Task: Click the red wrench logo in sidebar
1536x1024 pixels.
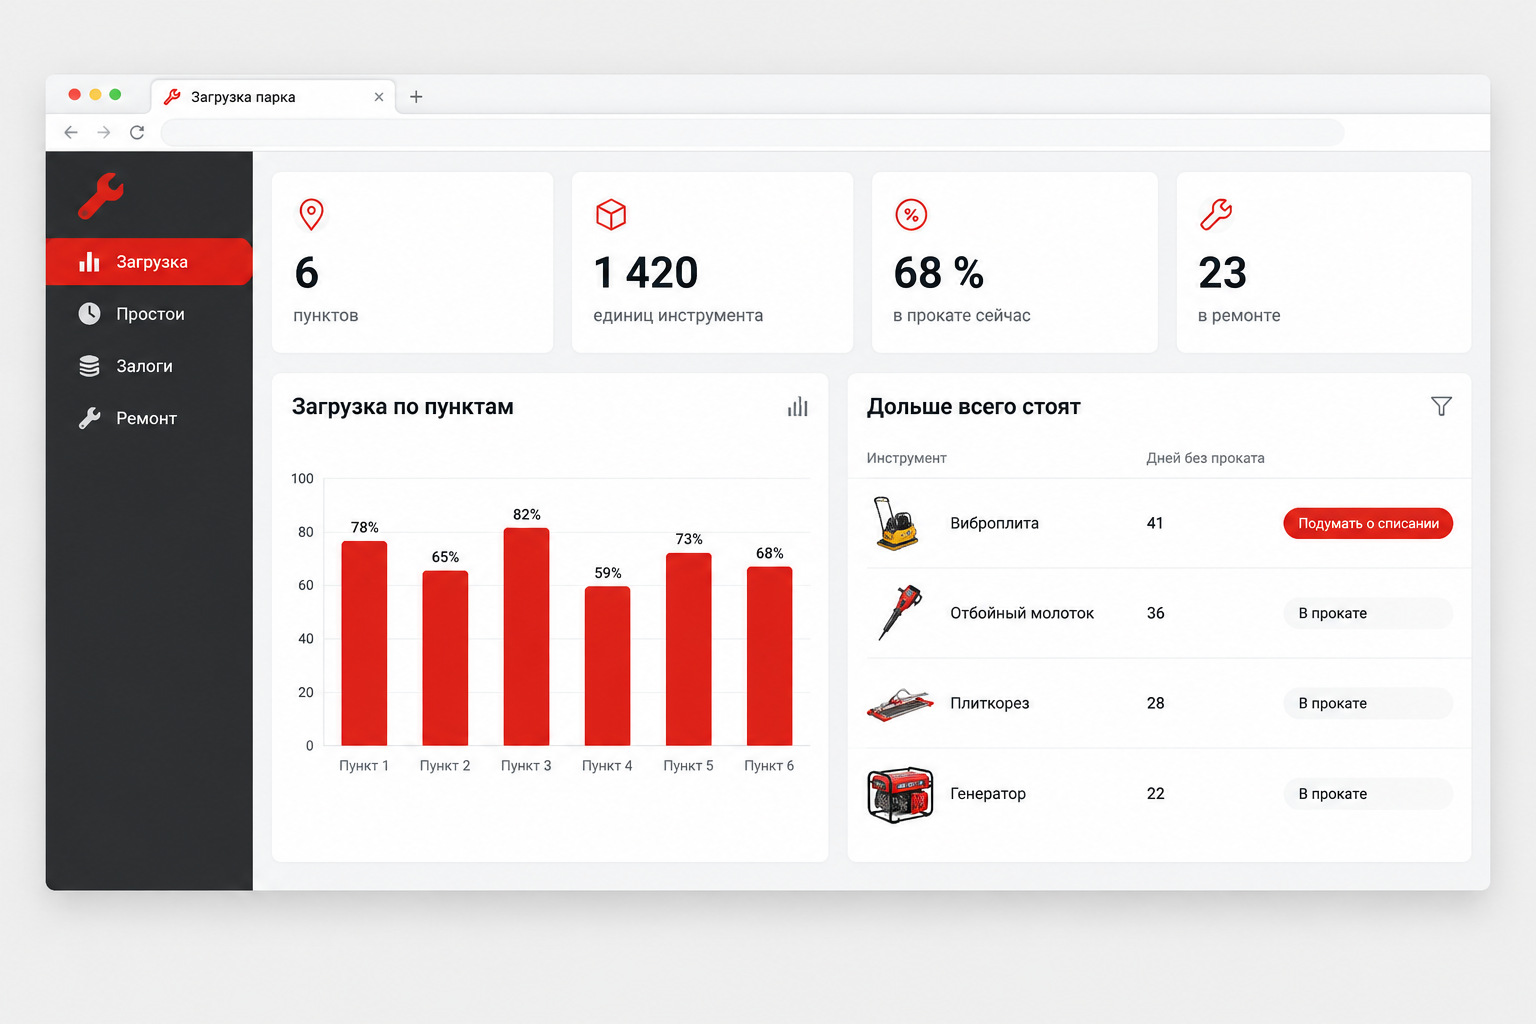Action: pos(101,196)
